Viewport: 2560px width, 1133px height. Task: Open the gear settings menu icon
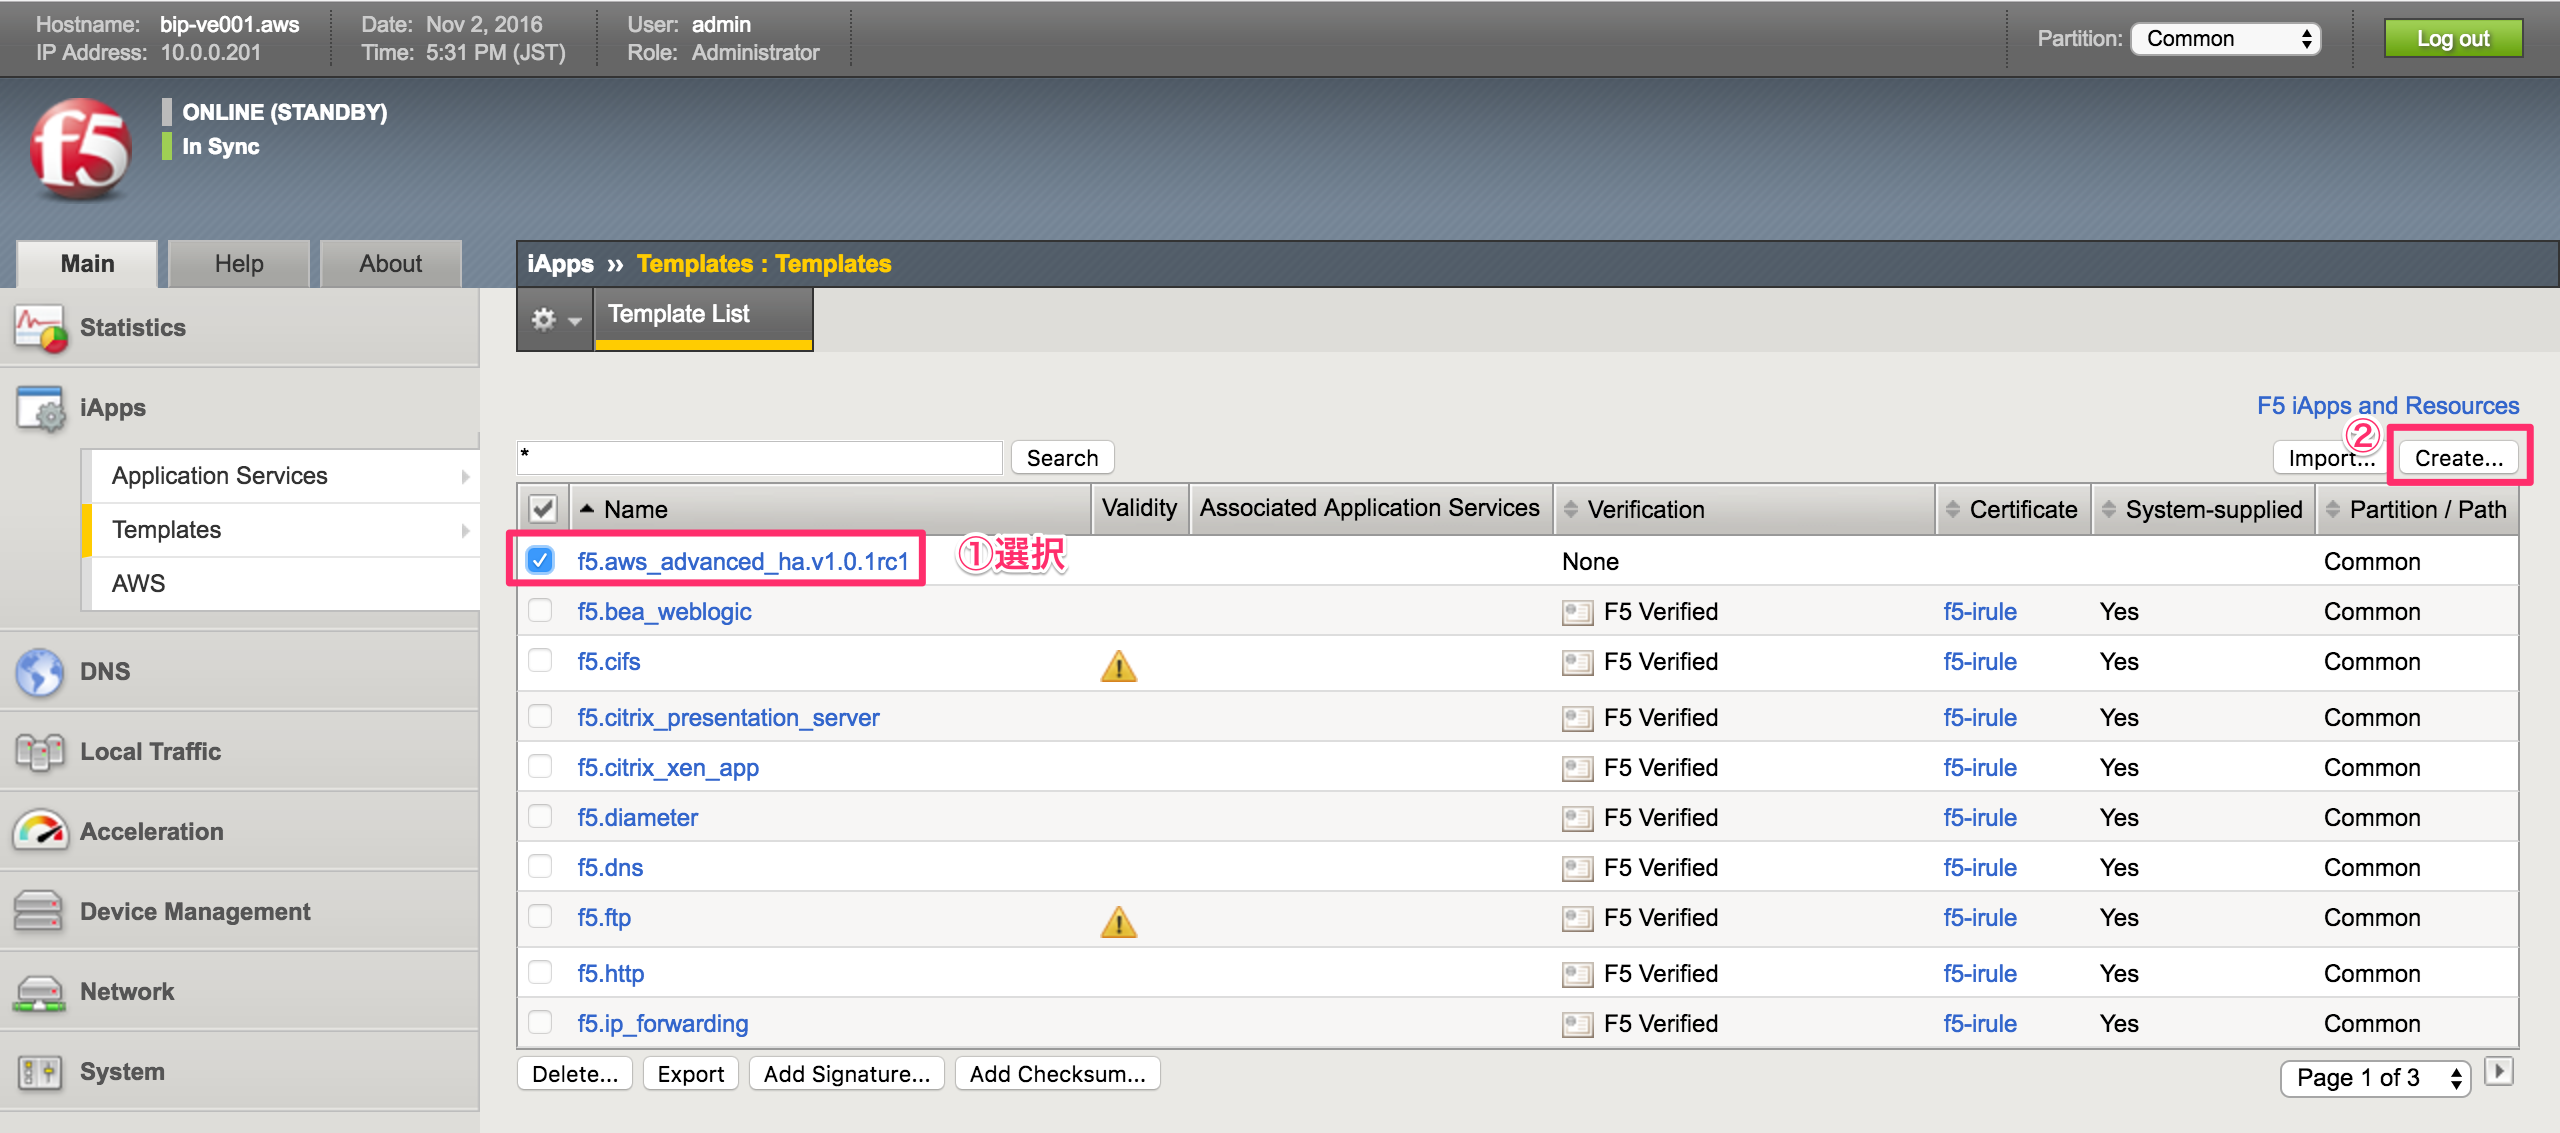[x=554, y=319]
